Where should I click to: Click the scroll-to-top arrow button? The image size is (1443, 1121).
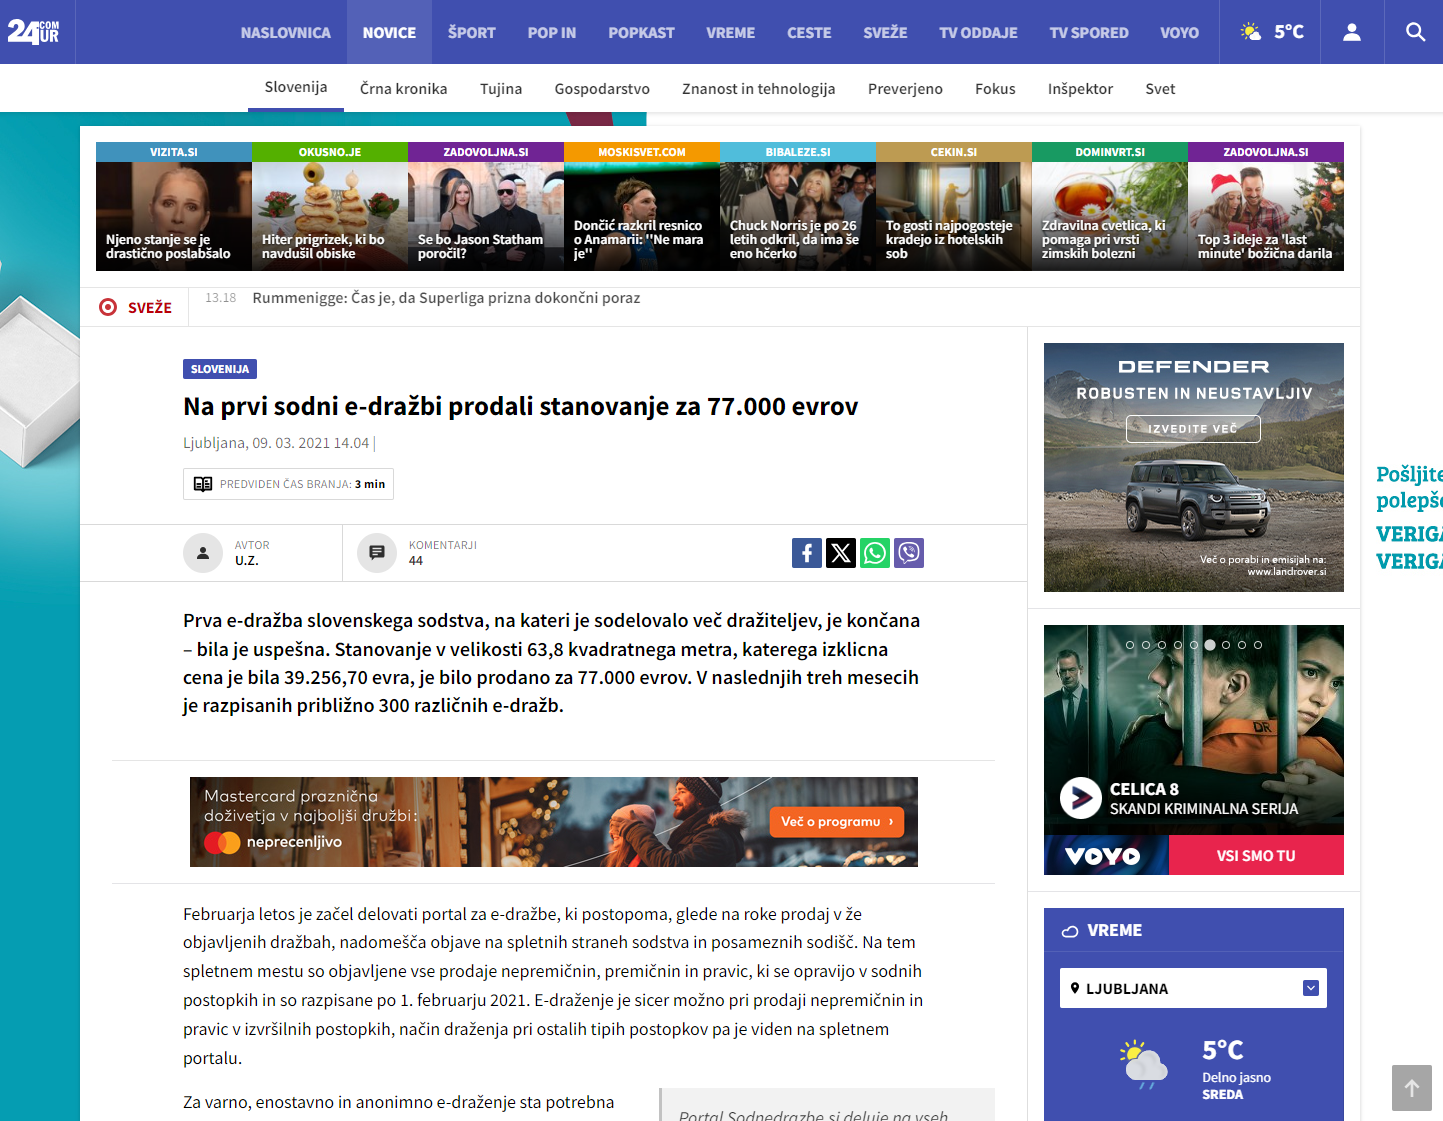pos(1411,1087)
